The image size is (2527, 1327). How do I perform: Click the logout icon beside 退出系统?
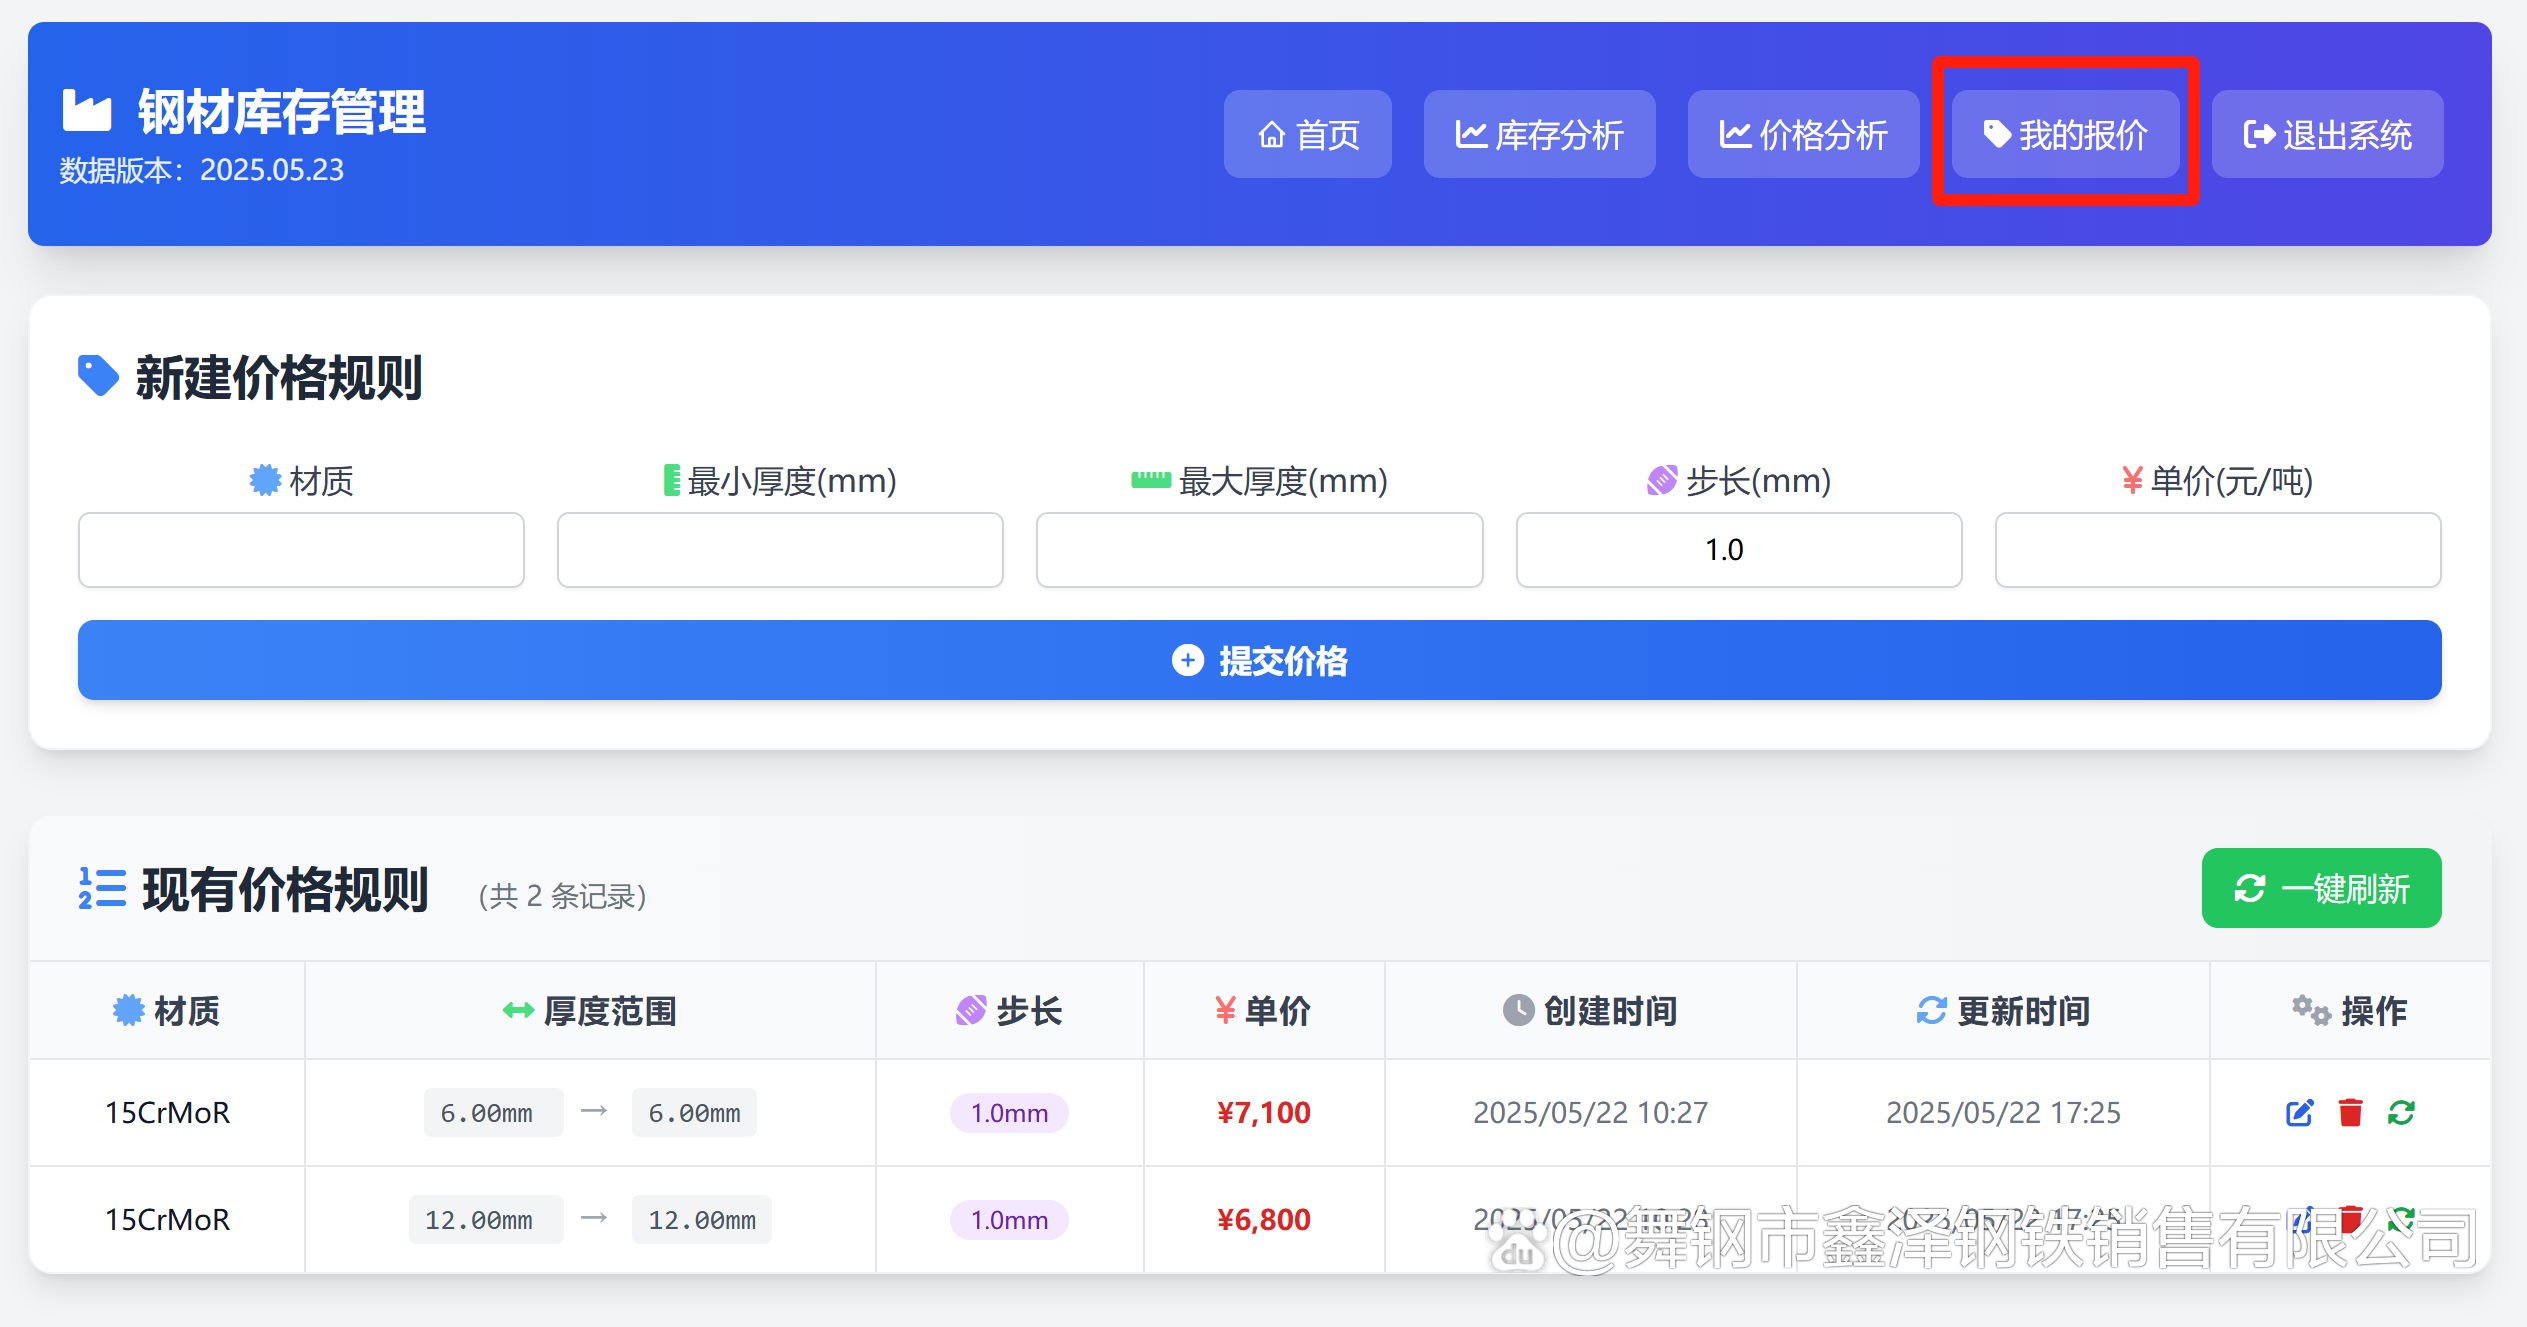tap(2258, 134)
